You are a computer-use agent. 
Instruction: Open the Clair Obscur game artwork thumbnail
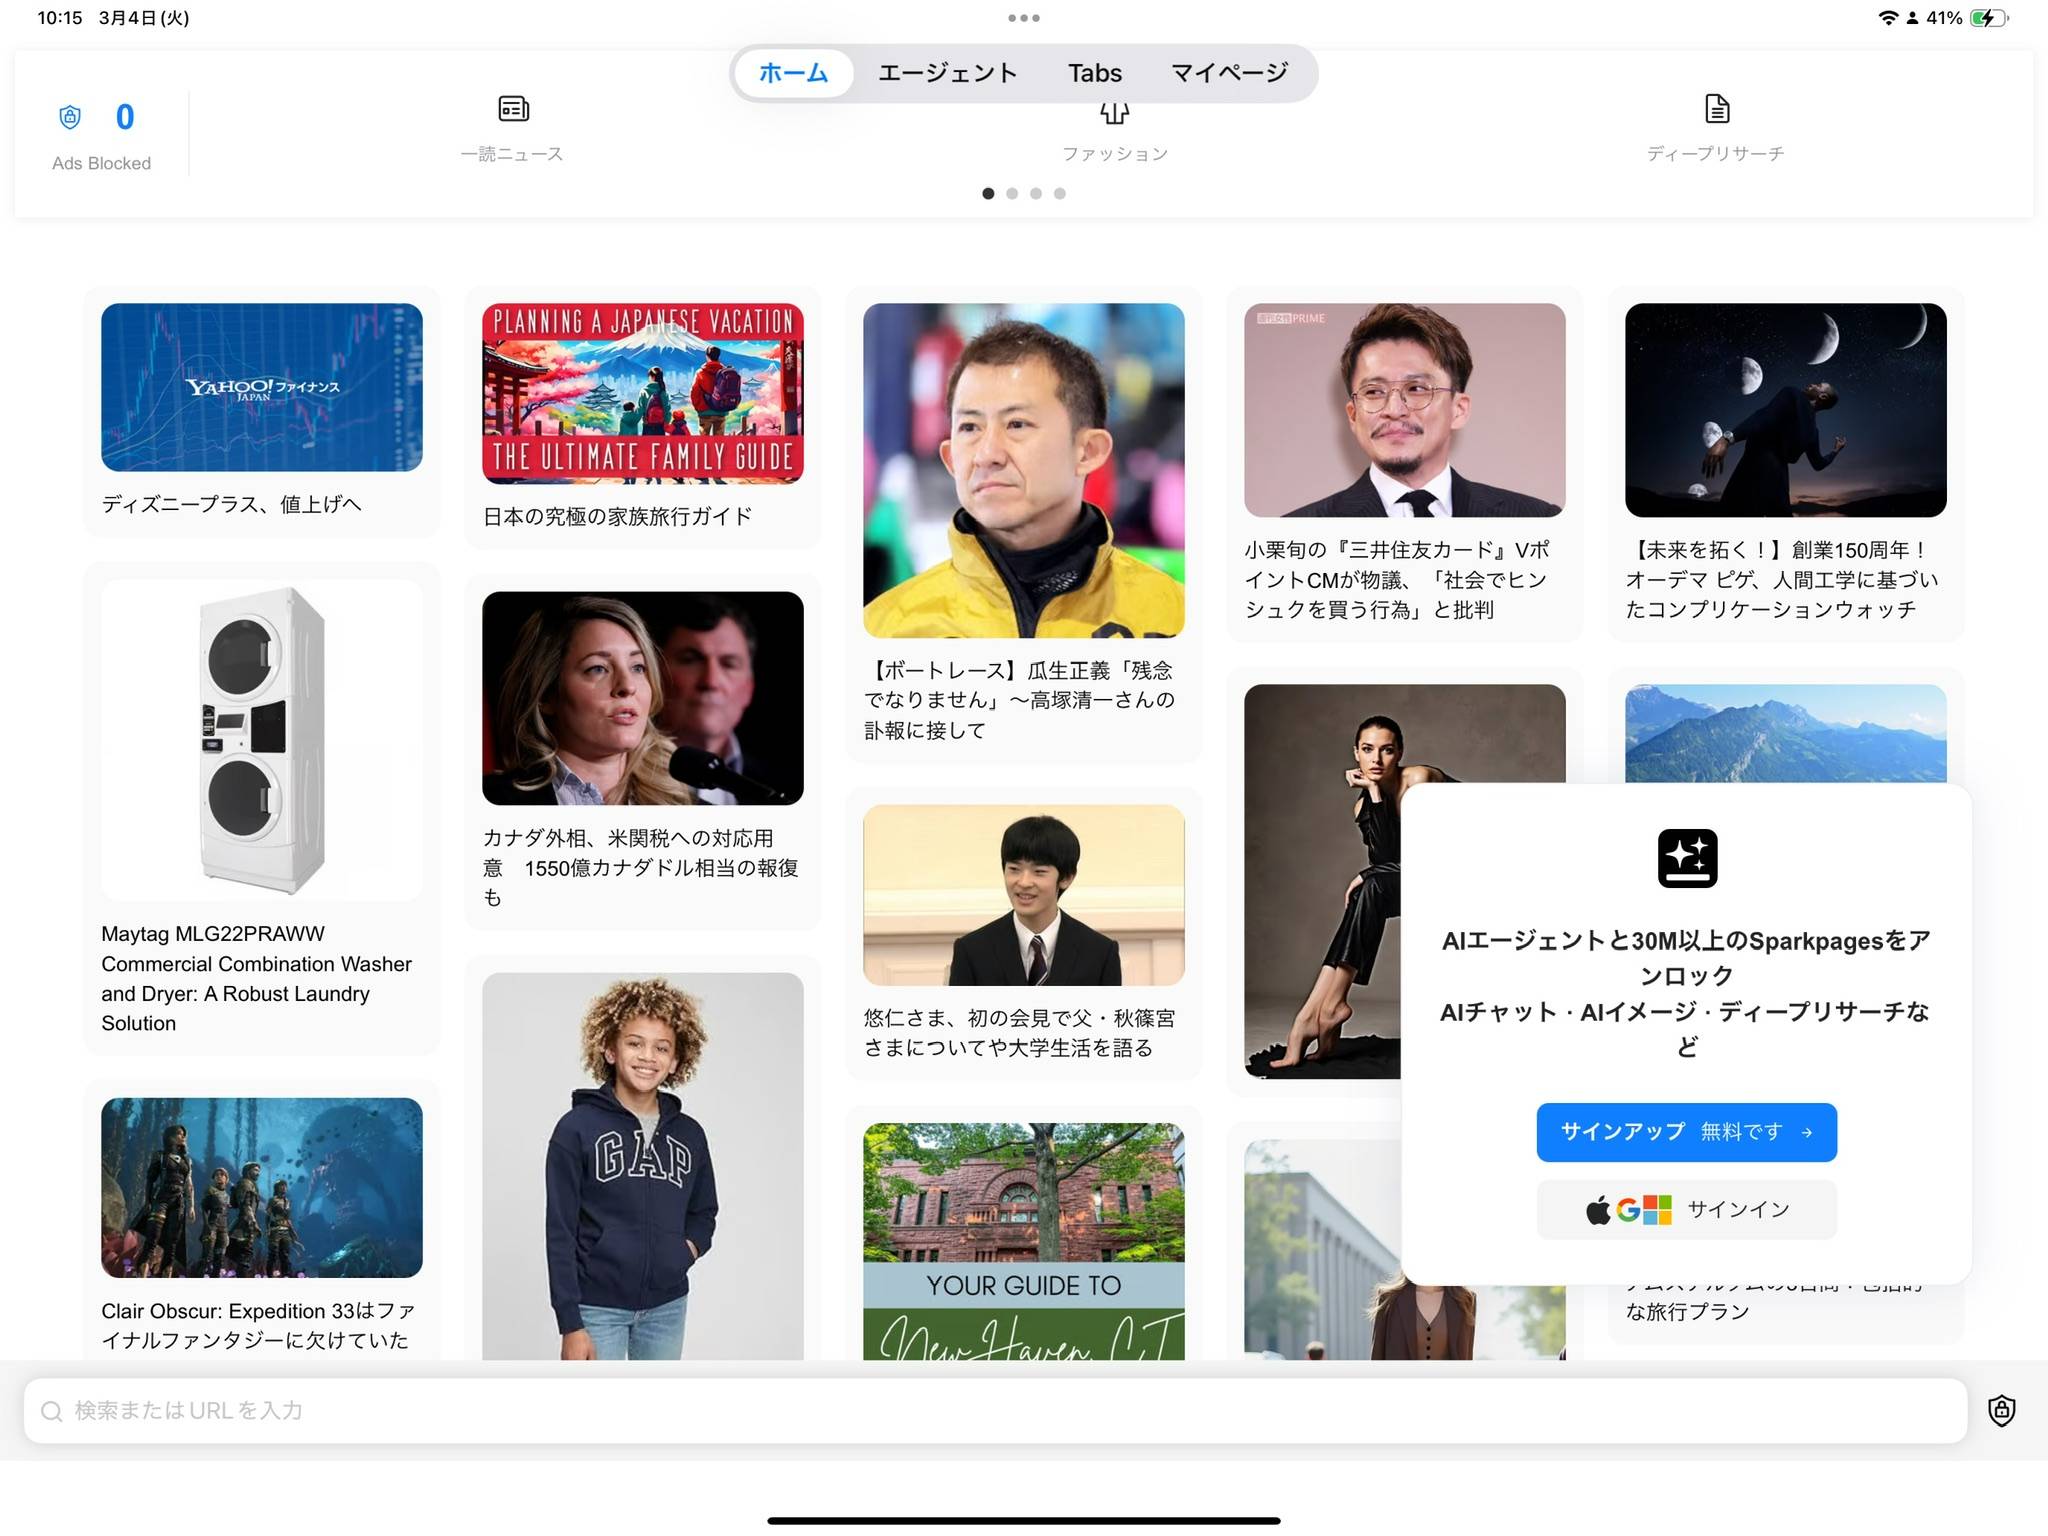(x=262, y=1187)
